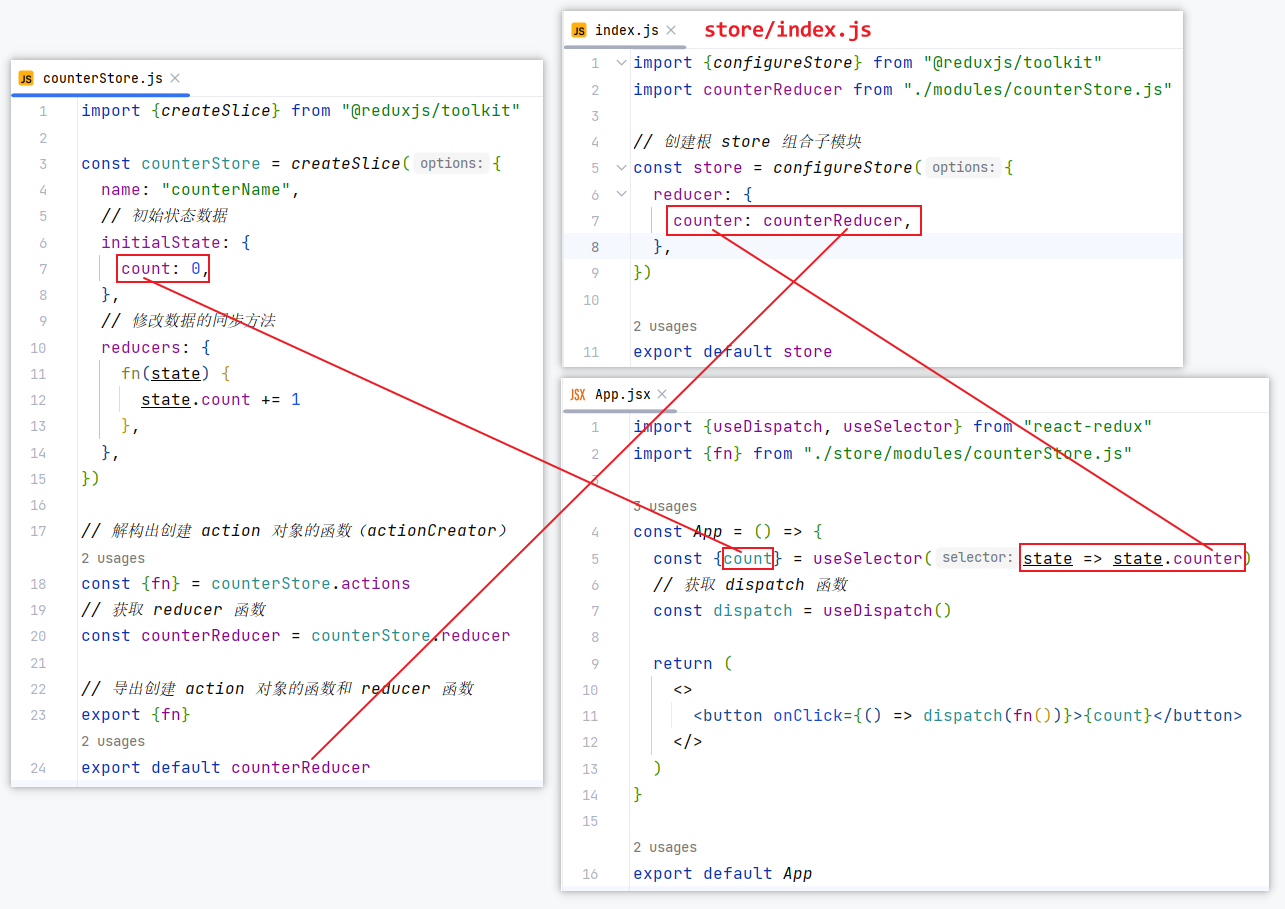1285x909 pixels.
Task: Click the 'reducers' key in counterStore.js
Action: click(141, 347)
